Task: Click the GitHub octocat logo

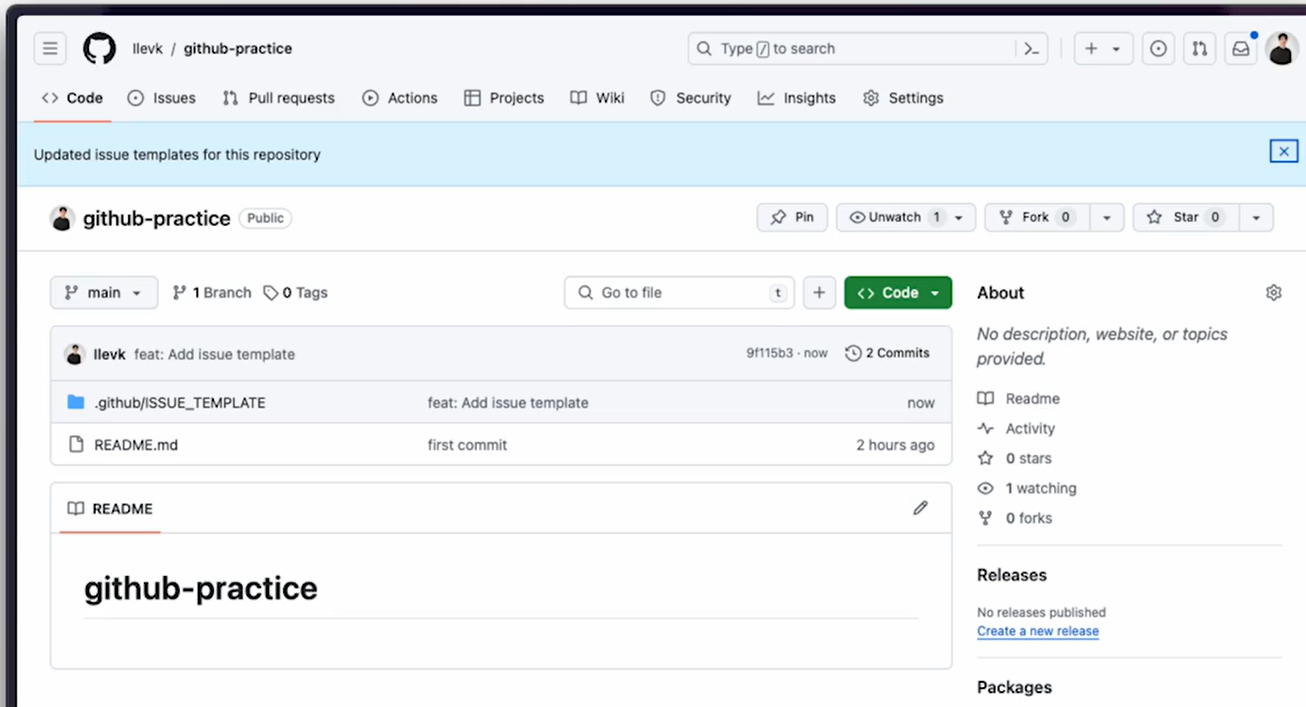Action: point(99,48)
